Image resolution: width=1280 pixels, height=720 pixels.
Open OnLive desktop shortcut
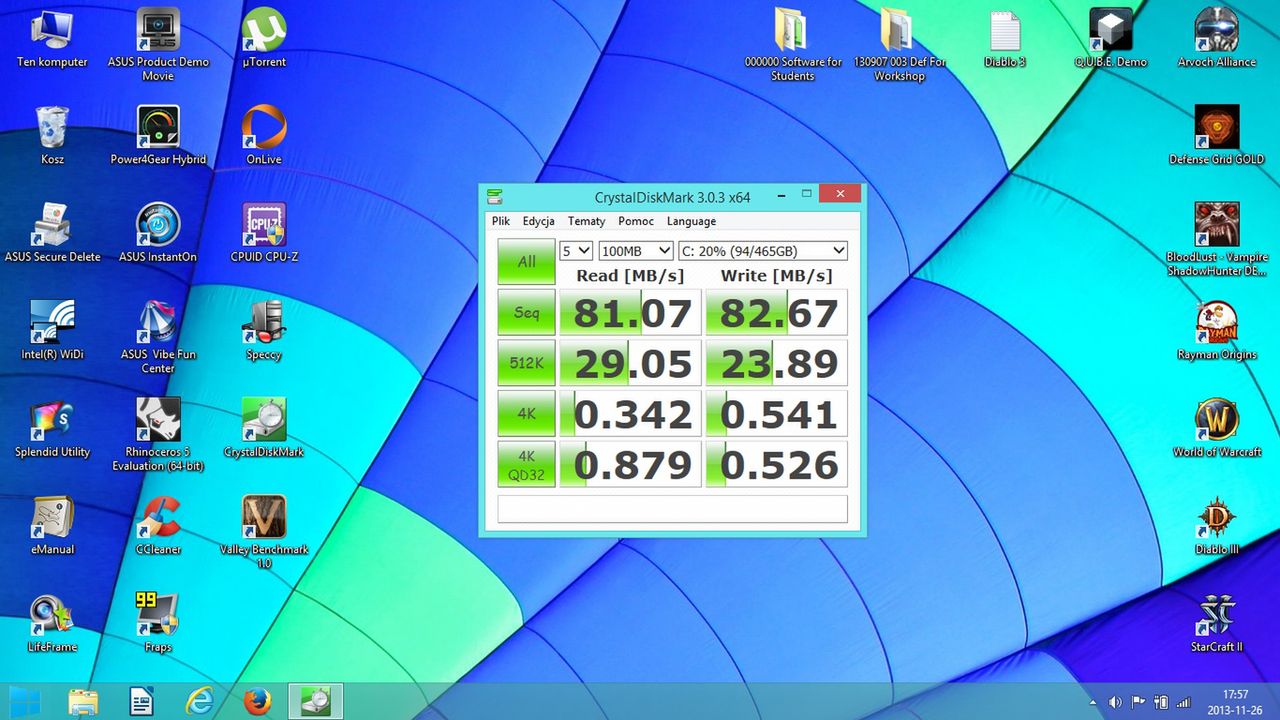(x=264, y=137)
